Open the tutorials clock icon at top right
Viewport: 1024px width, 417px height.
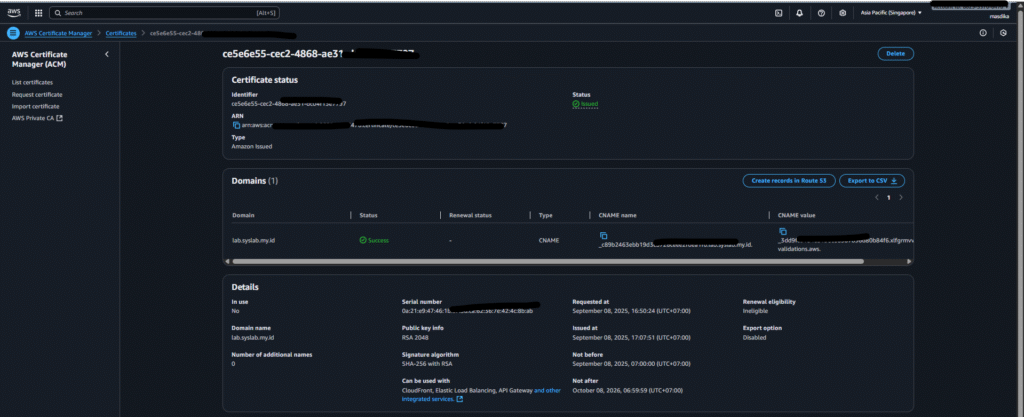point(1004,33)
